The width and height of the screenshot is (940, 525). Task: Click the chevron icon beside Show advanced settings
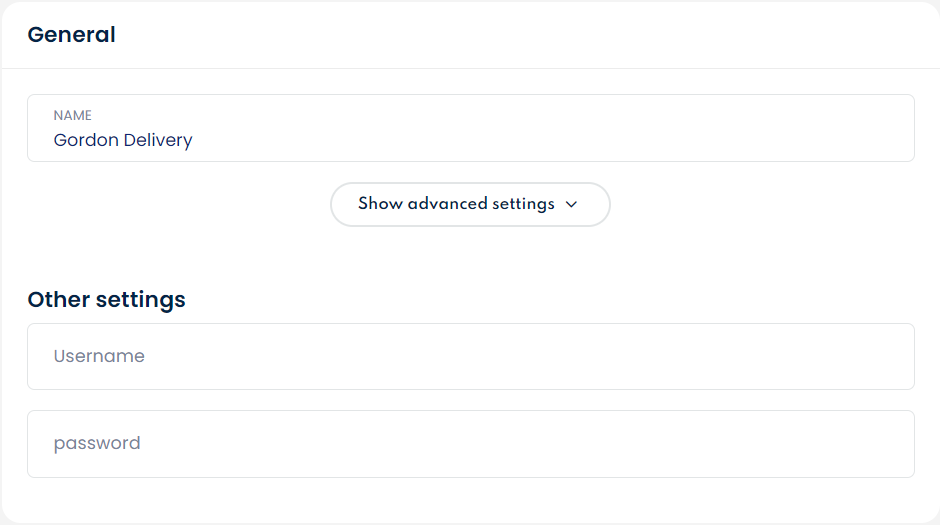pyautogui.click(x=571, y=204)
